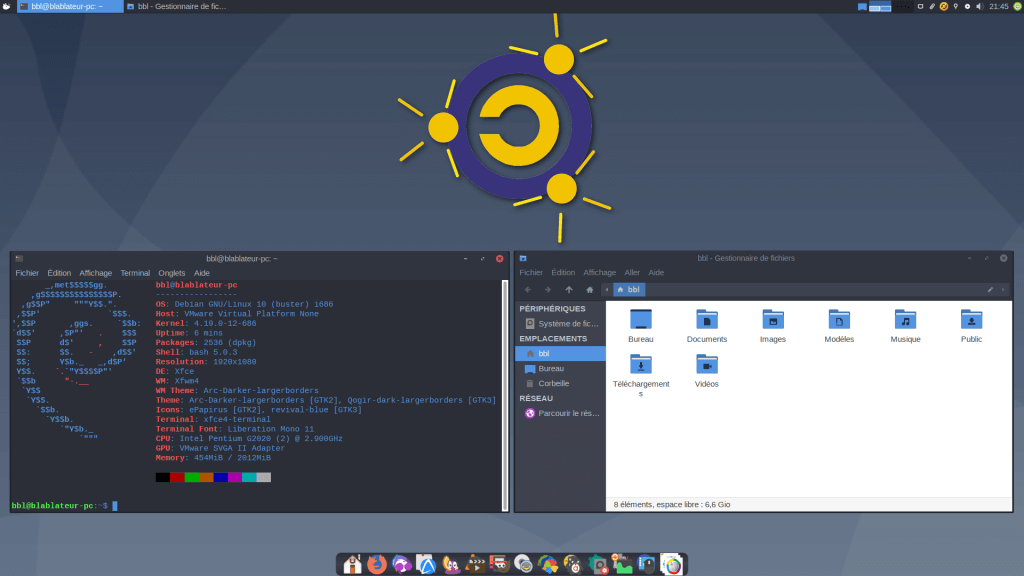
Task: Open the colorful pinwheel app in dock
Action: tap(549, 564)
